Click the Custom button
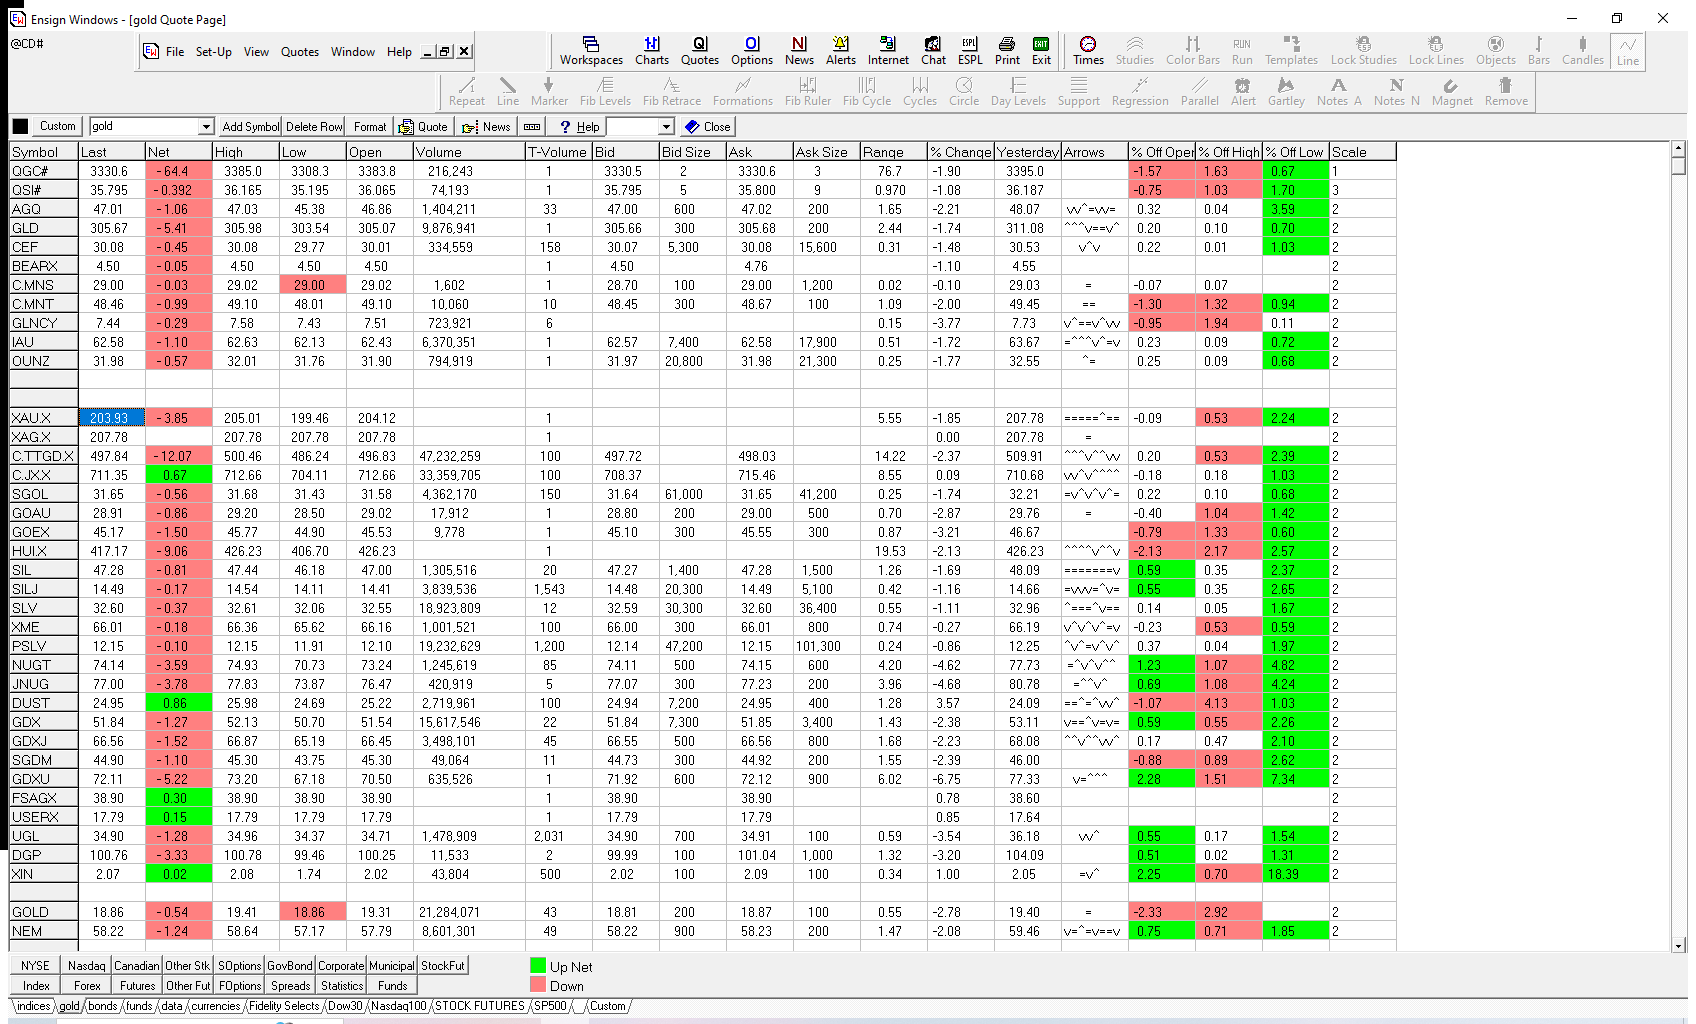This screenshot has height=1024, width=1696. coord(57,126)
